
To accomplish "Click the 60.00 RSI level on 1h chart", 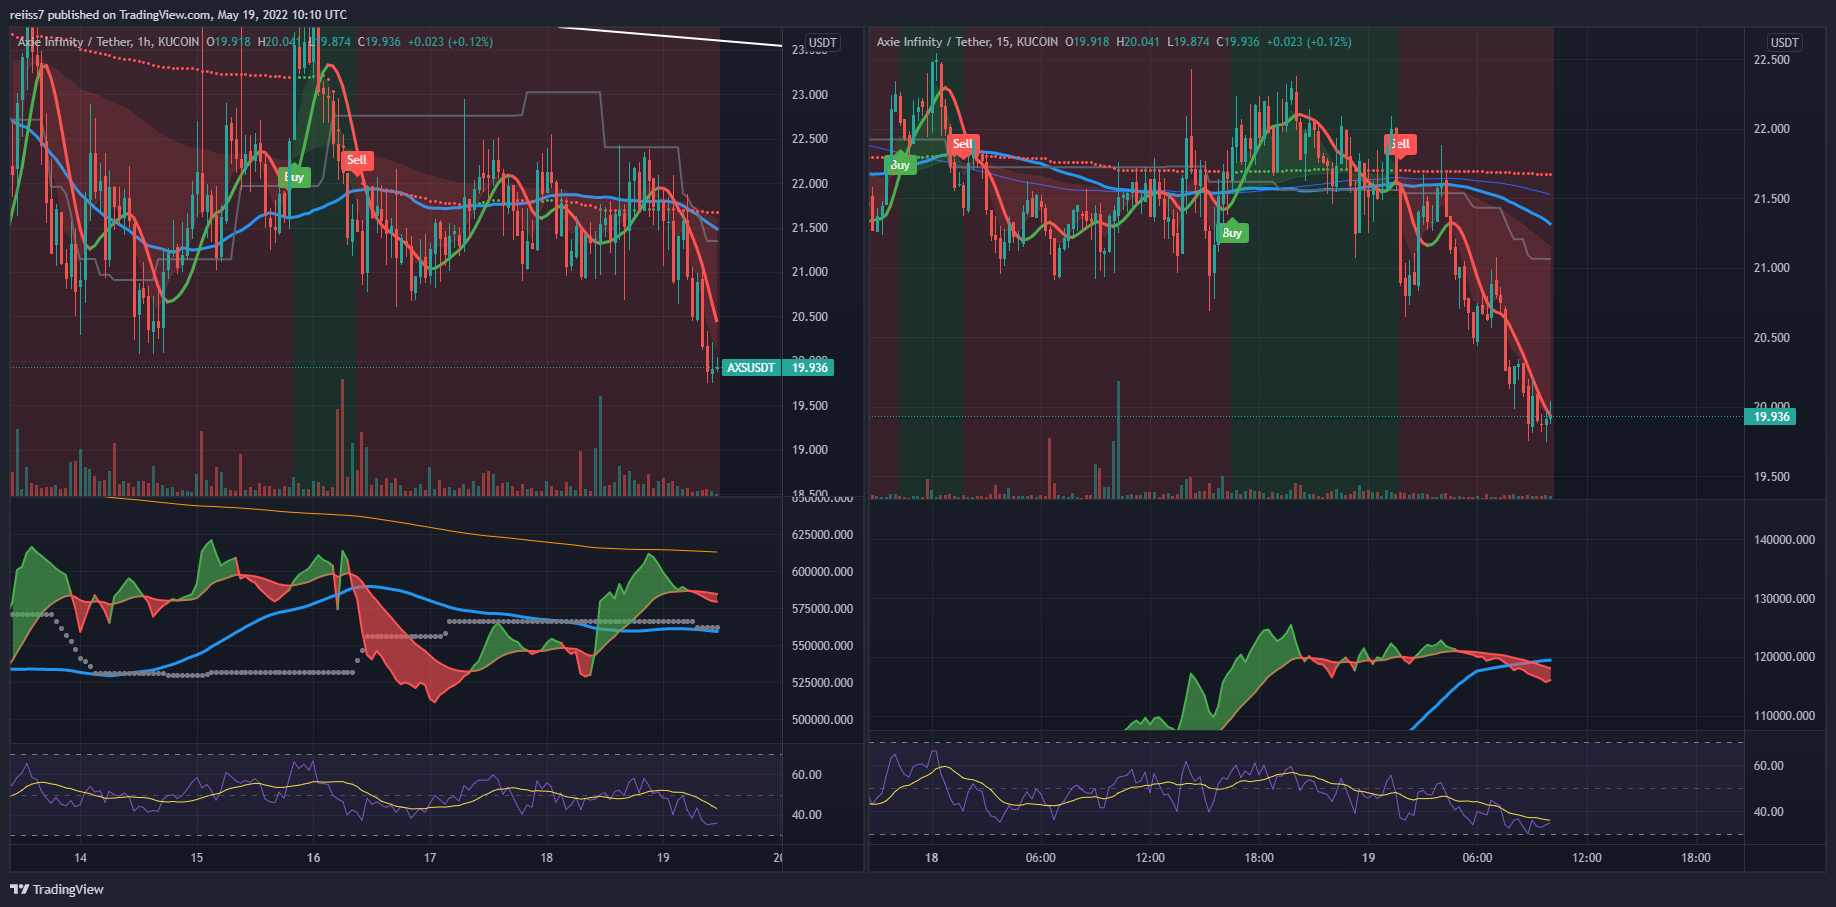I will coord(807,775).
